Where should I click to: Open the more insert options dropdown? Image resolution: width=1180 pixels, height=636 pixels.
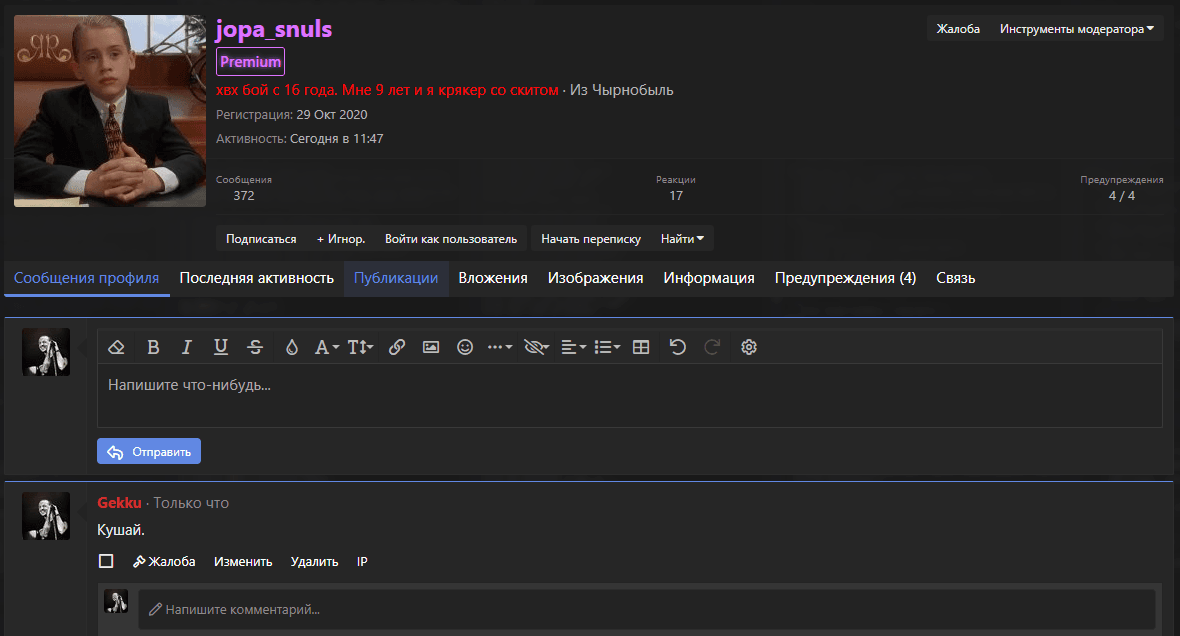pyautogui.click(x=500, y=347)
